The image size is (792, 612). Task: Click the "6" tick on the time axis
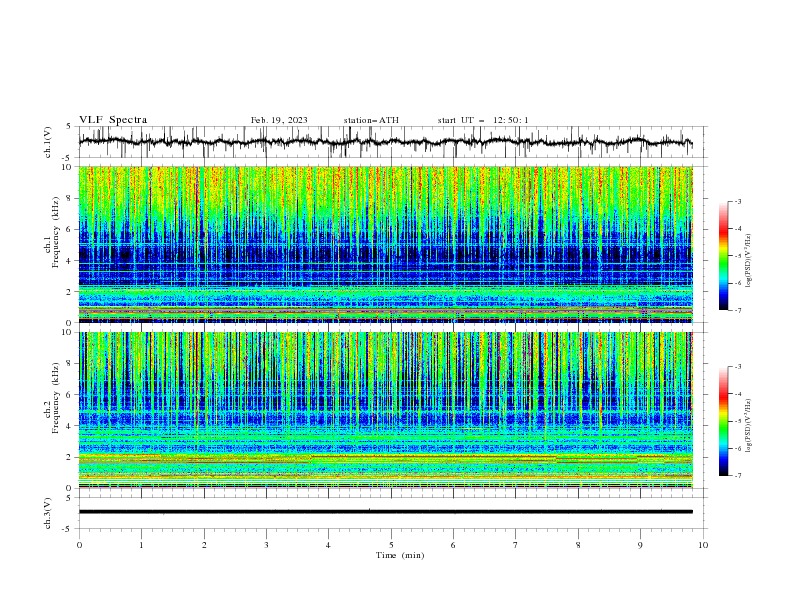(453, 545)
